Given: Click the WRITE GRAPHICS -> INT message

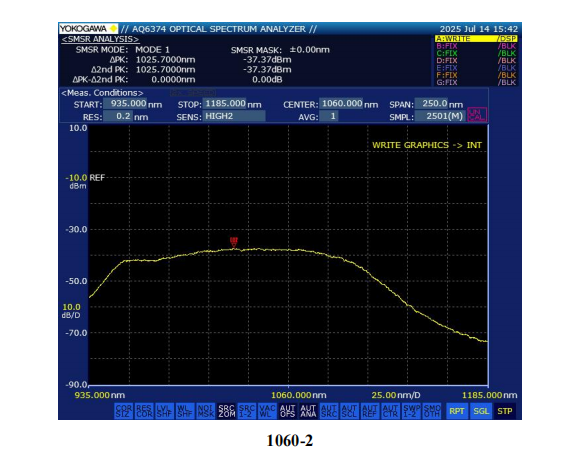Looking at the screenshot, I should click(427, 145).
